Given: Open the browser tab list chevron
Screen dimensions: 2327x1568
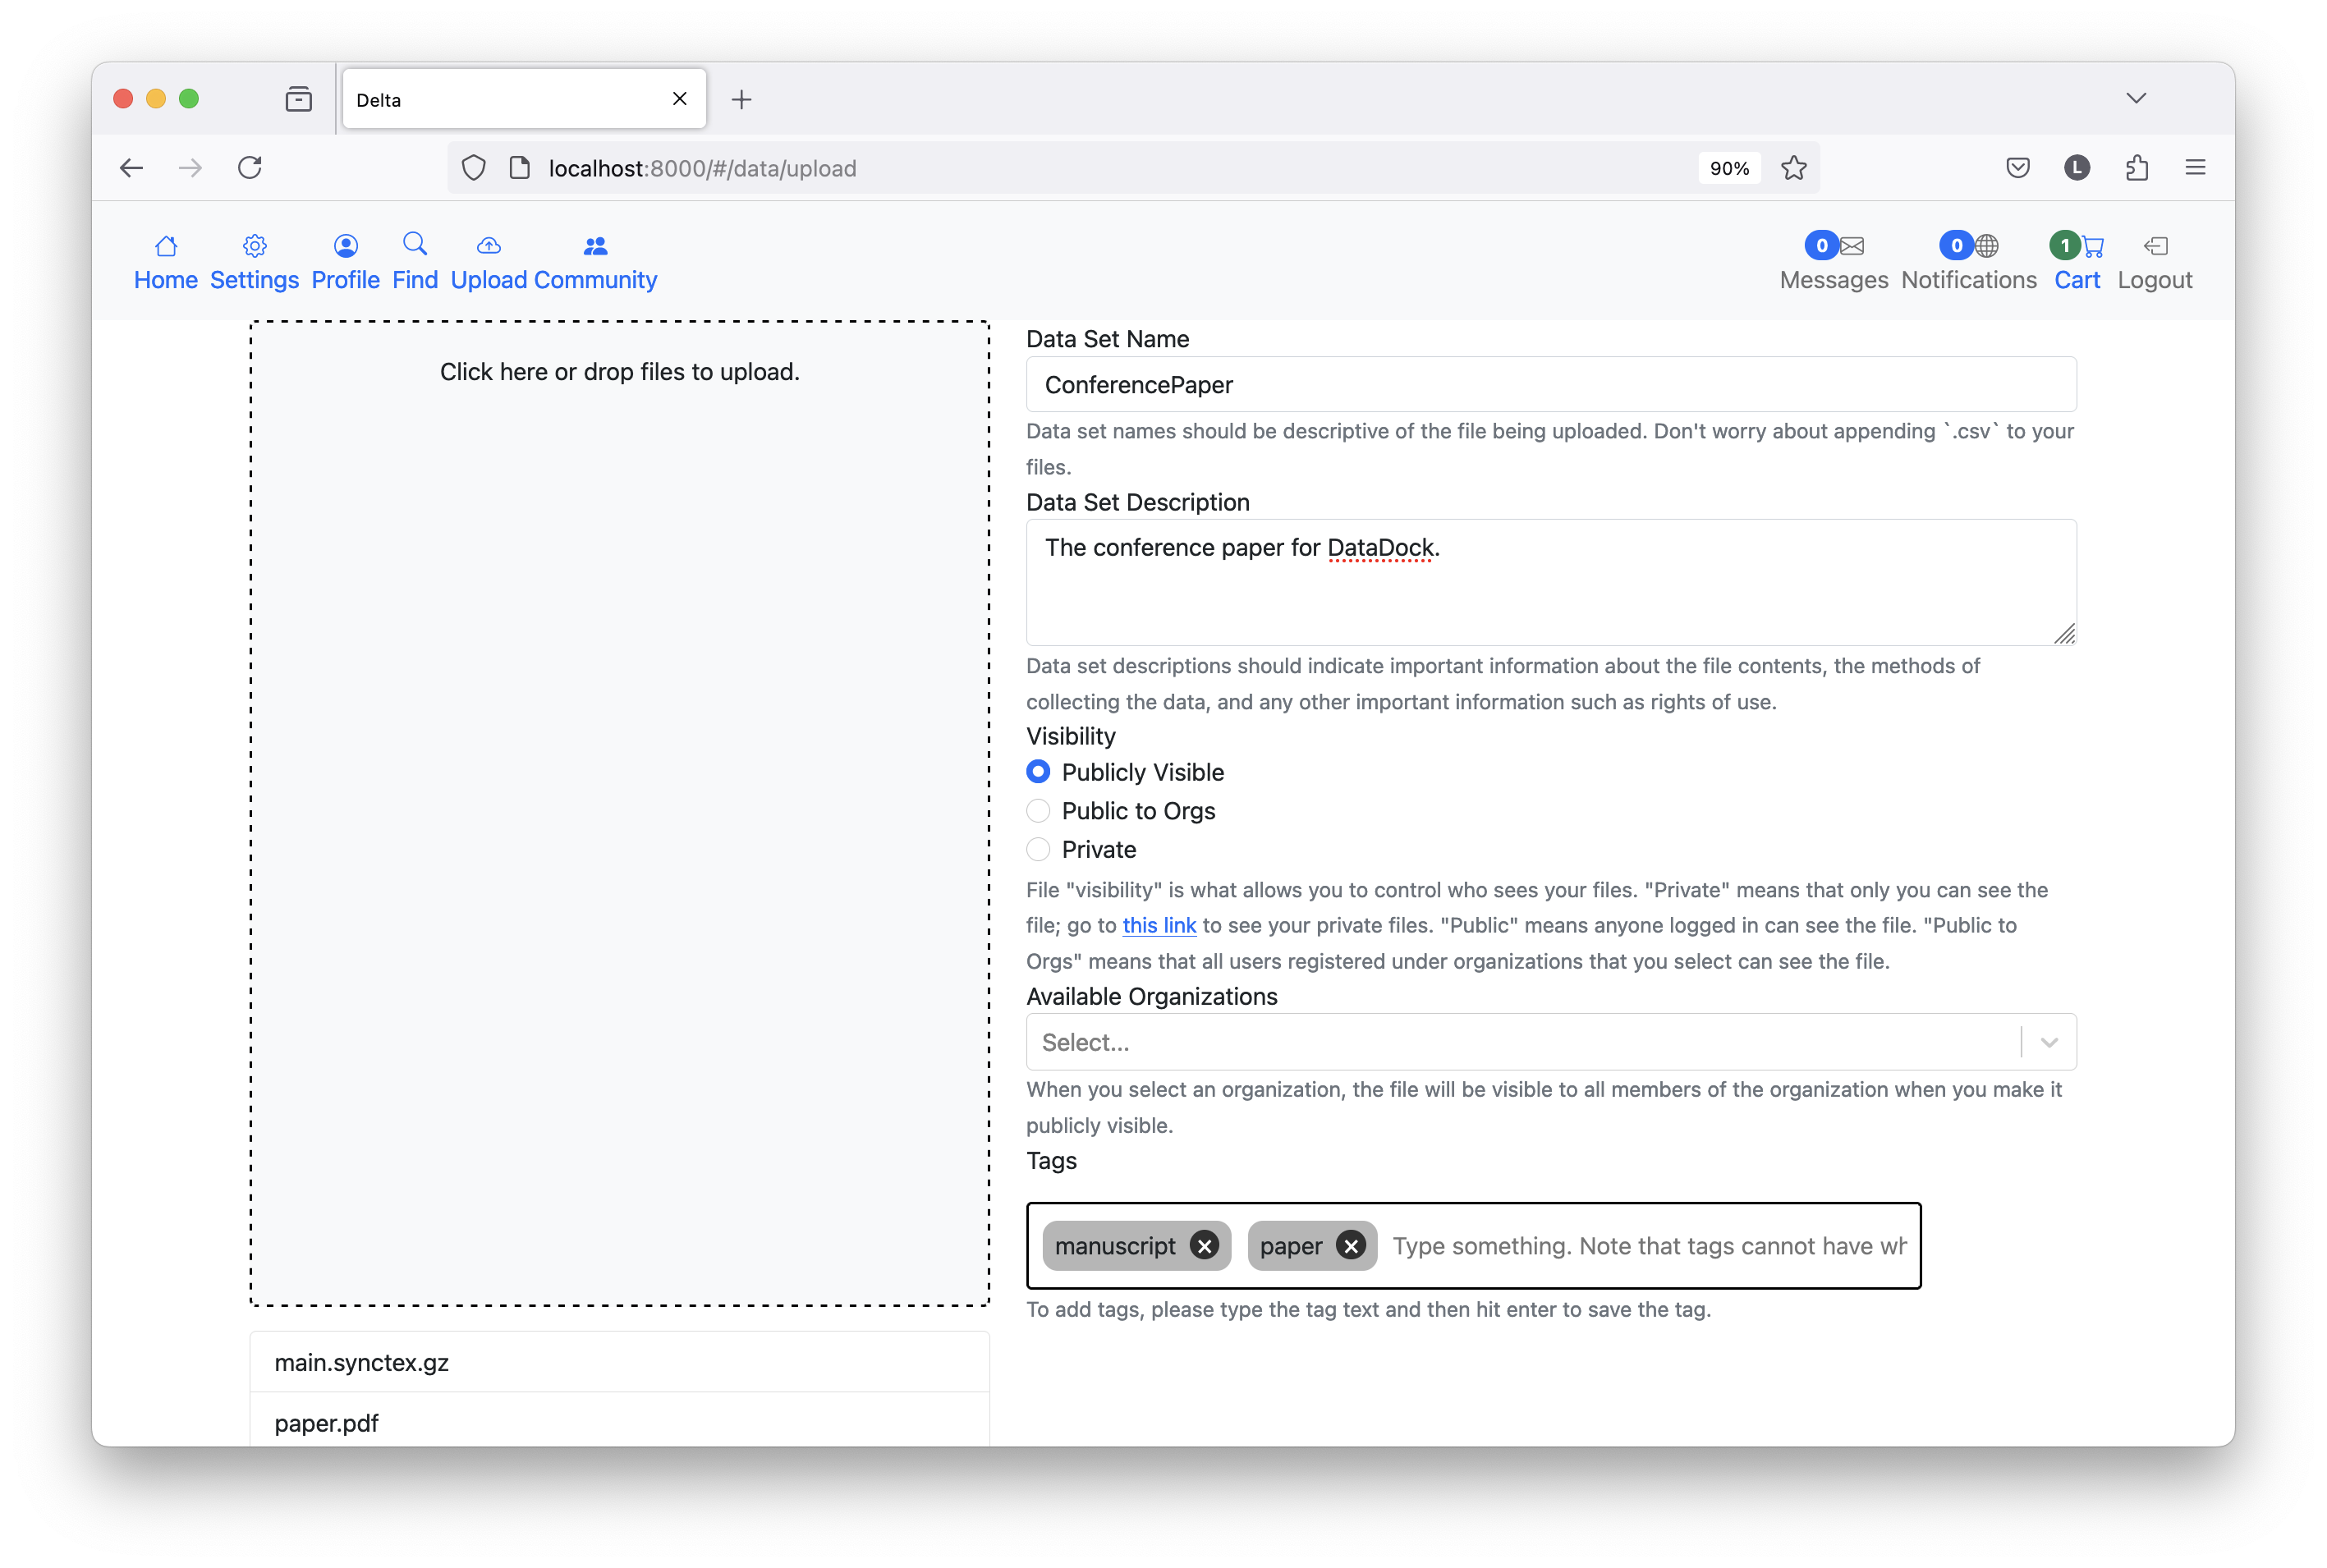Looking at the screenshot, I should 2136,98.
